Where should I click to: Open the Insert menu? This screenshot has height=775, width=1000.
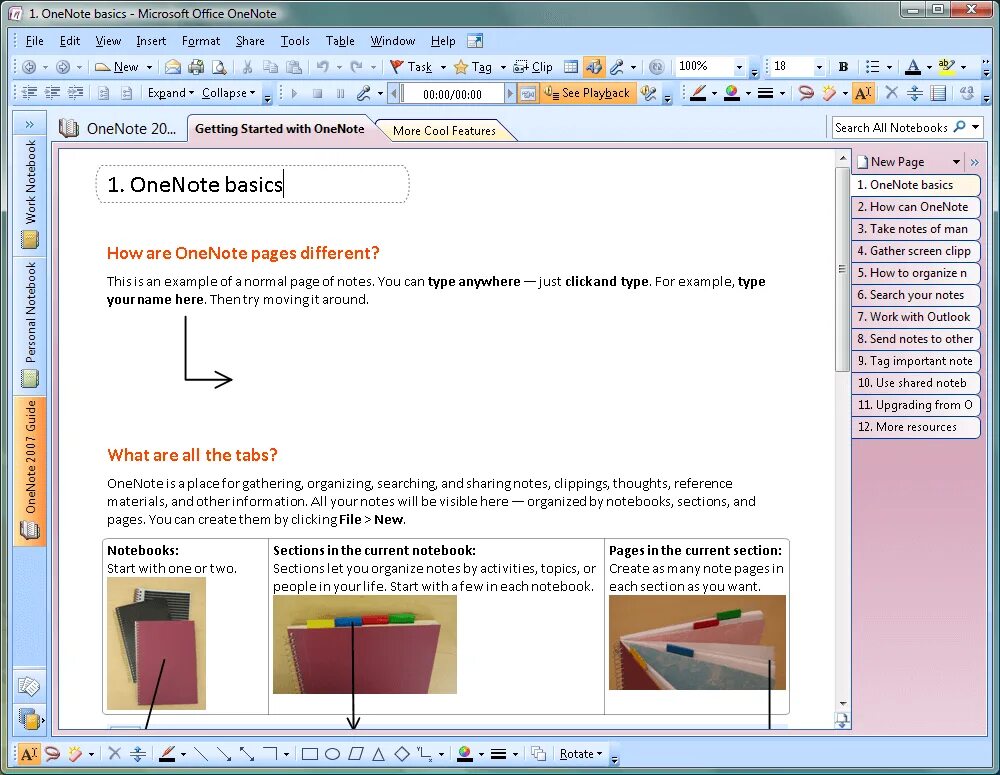151,41
